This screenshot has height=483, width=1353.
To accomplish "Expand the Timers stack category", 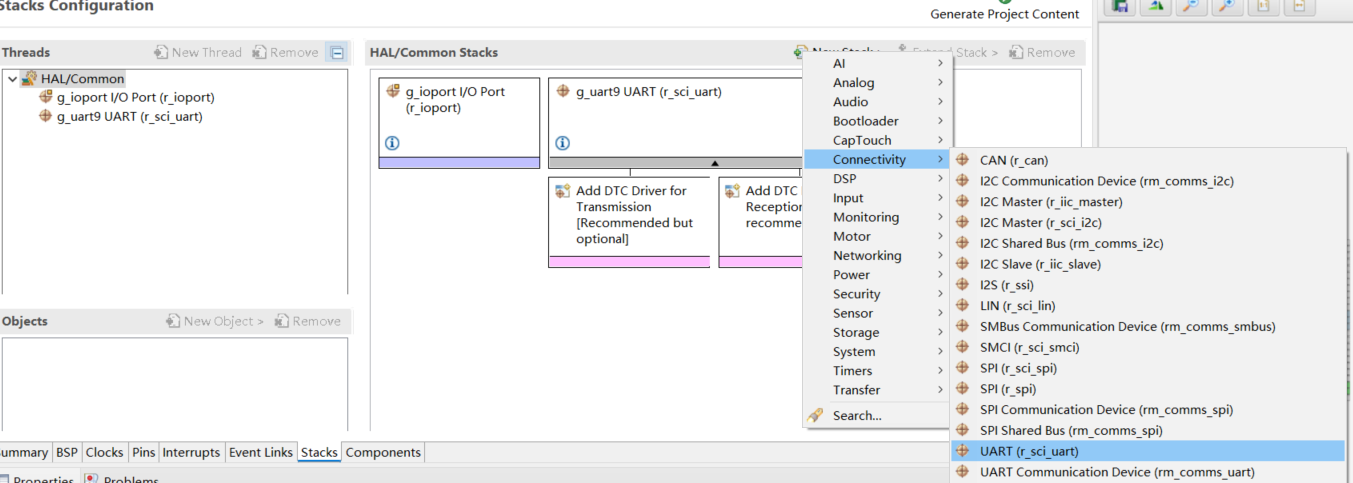I will (878, 371).
